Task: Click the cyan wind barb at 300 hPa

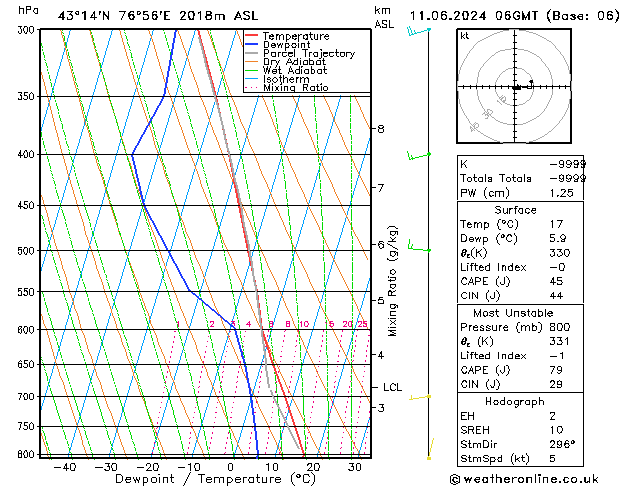Action: click(419, 31)
